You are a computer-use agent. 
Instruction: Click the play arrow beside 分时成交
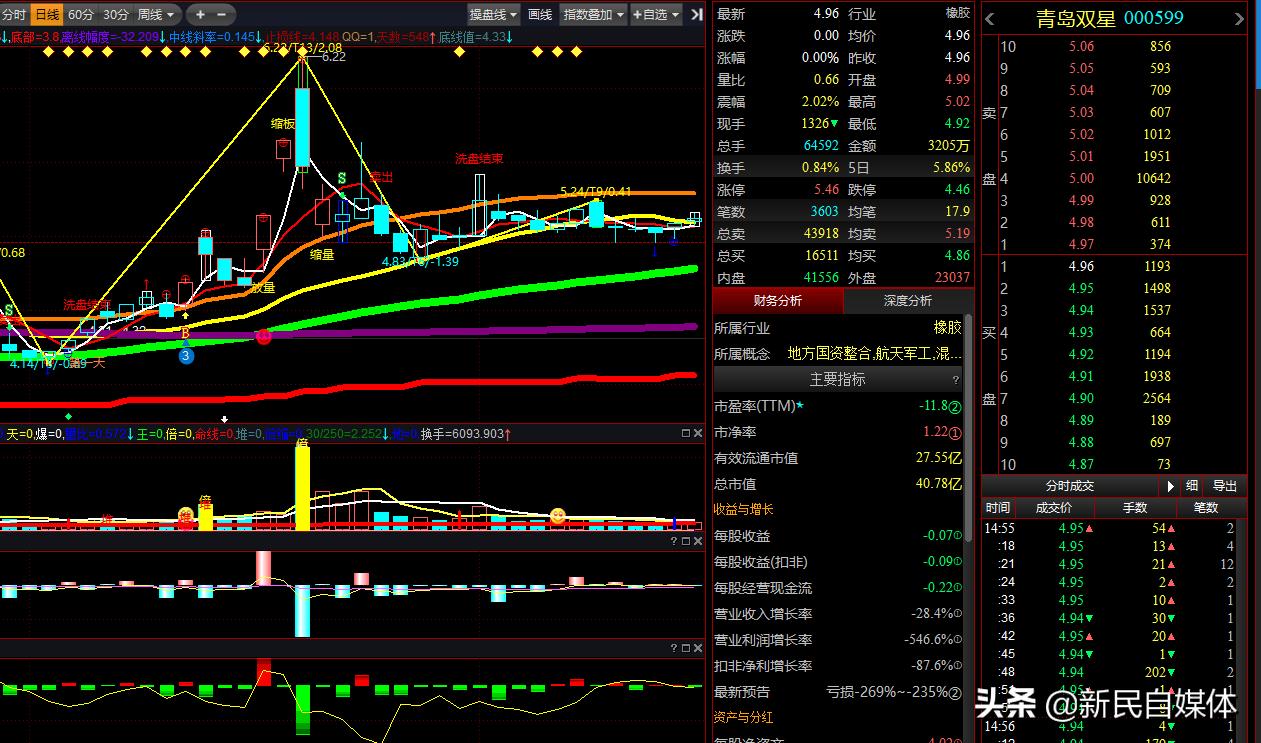coord(1171,486)
